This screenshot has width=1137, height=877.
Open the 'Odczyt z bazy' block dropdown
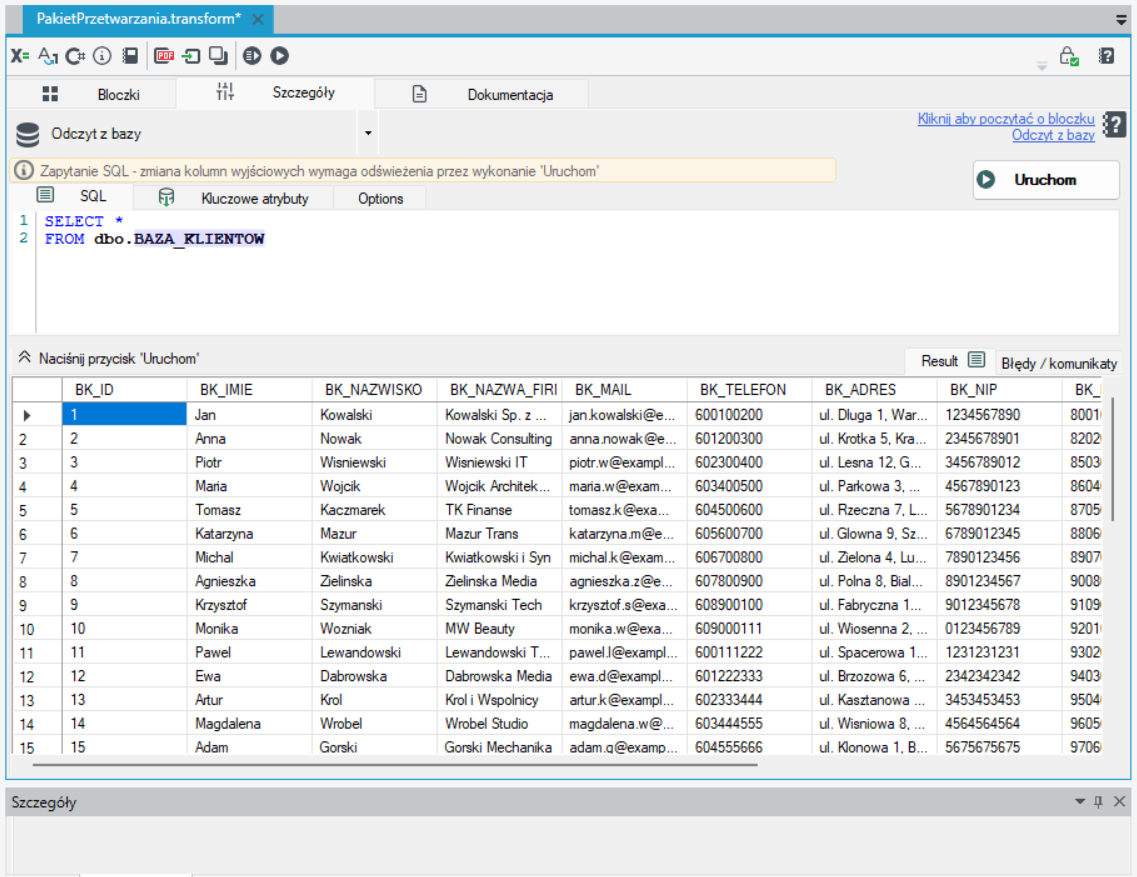pos(368,133)
